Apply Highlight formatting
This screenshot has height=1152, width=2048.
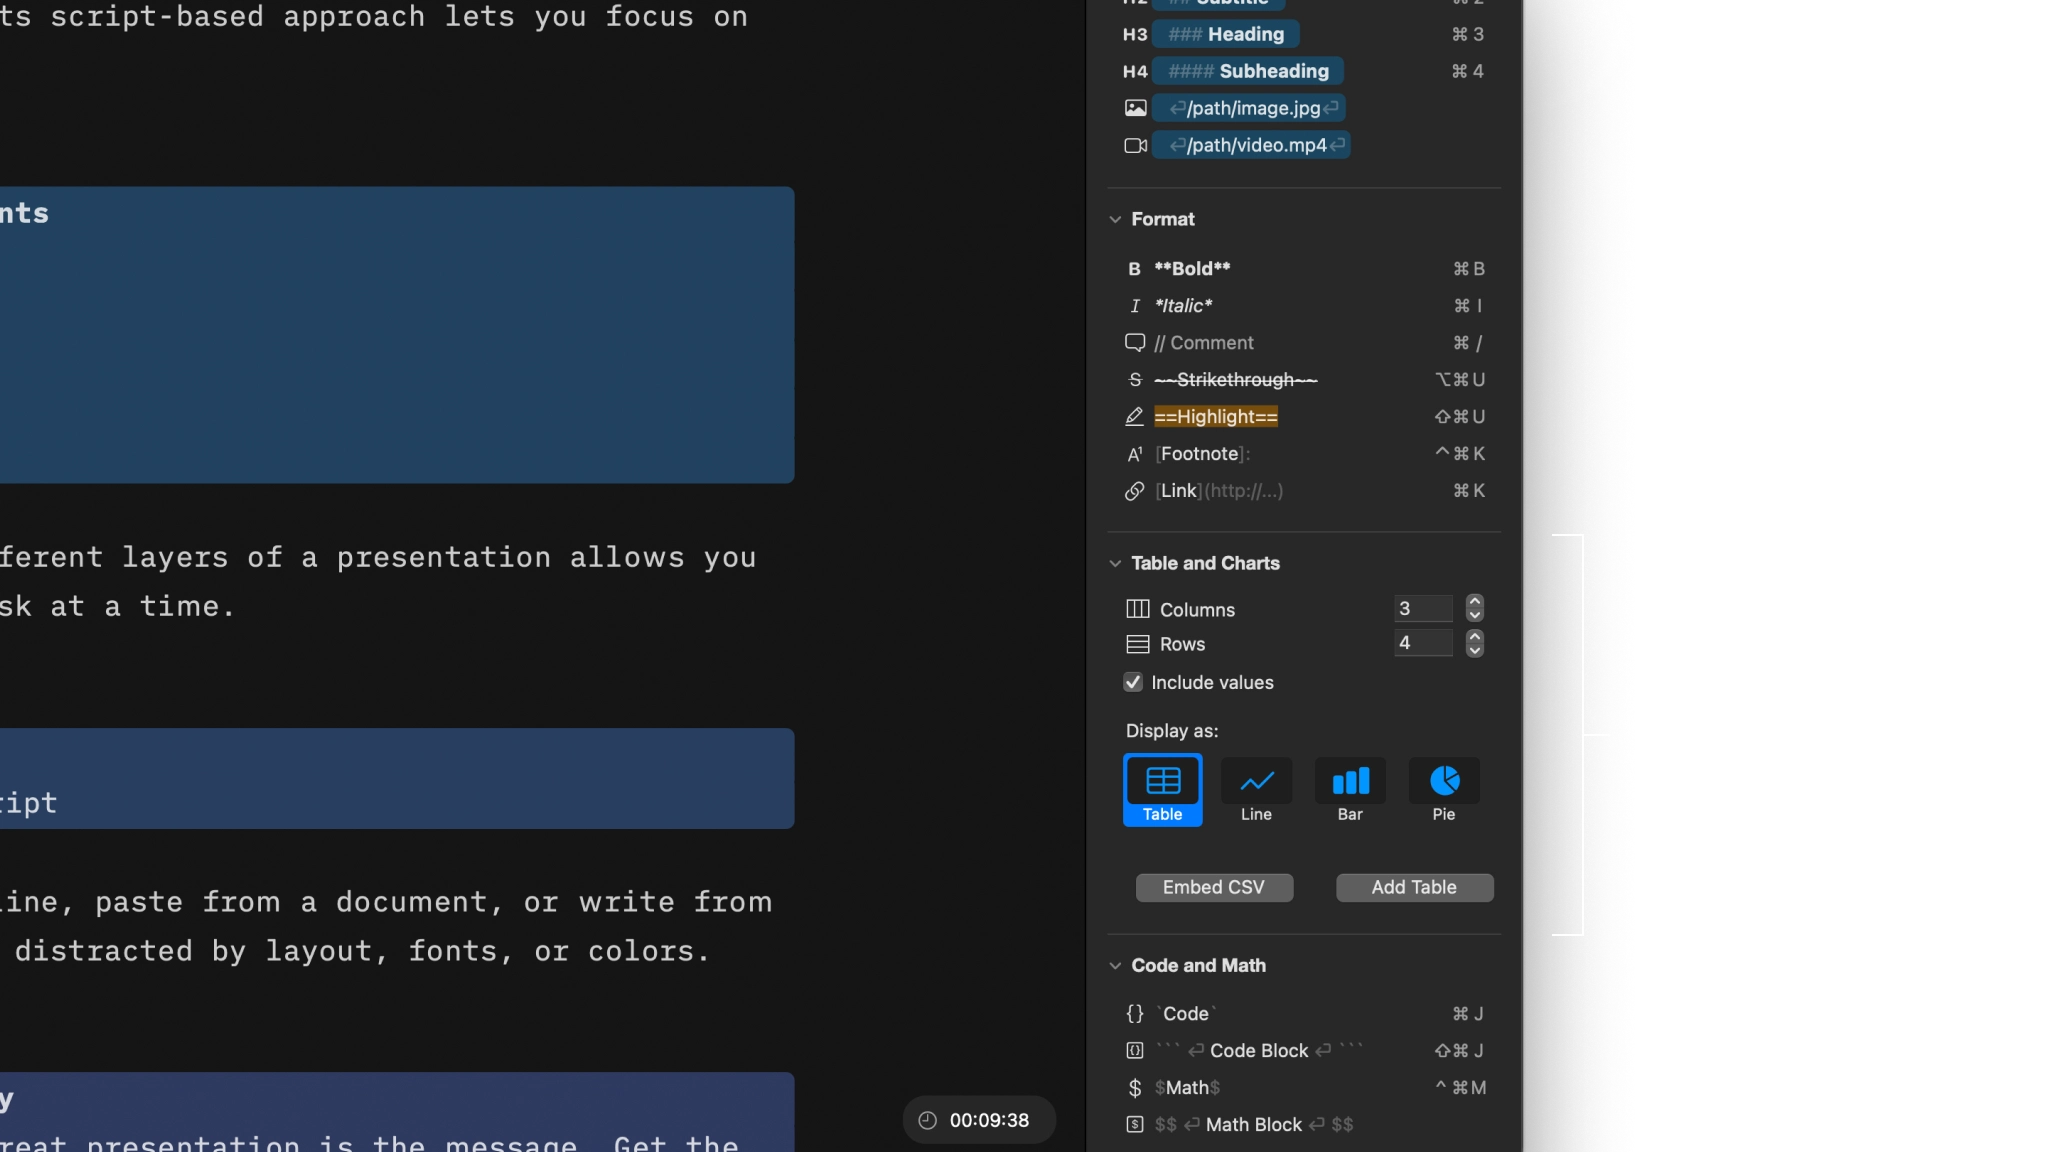1216,416
